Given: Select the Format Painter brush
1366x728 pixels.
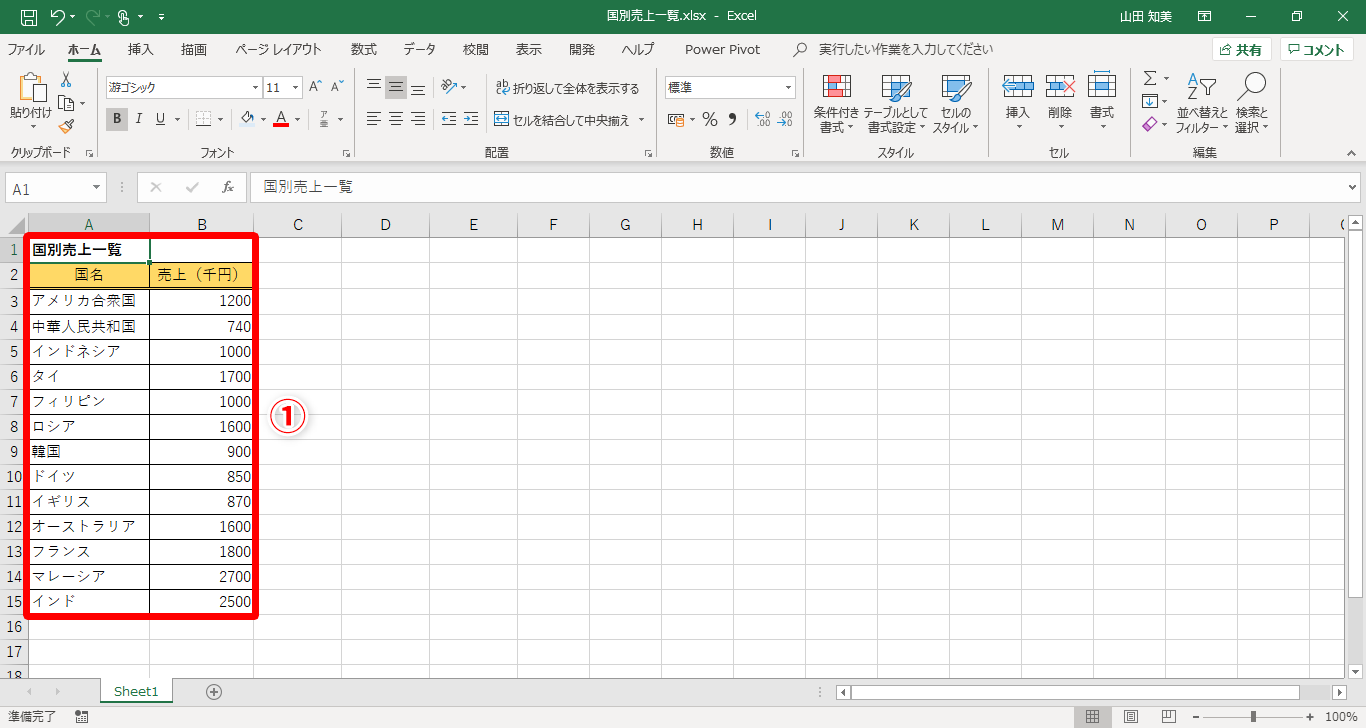Looking at the screenshot, I should 66,126.
